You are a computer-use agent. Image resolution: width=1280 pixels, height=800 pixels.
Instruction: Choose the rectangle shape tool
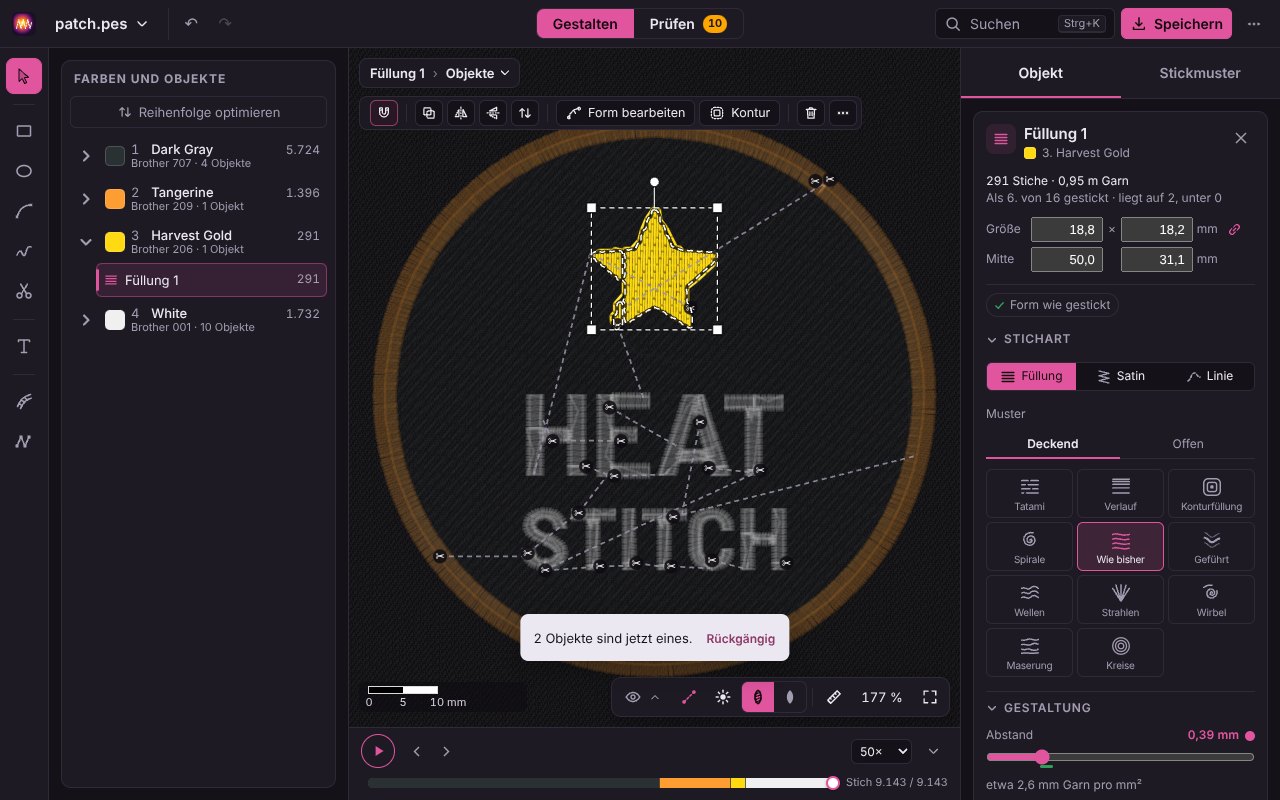pyautogui.click(x=24, y=131)
